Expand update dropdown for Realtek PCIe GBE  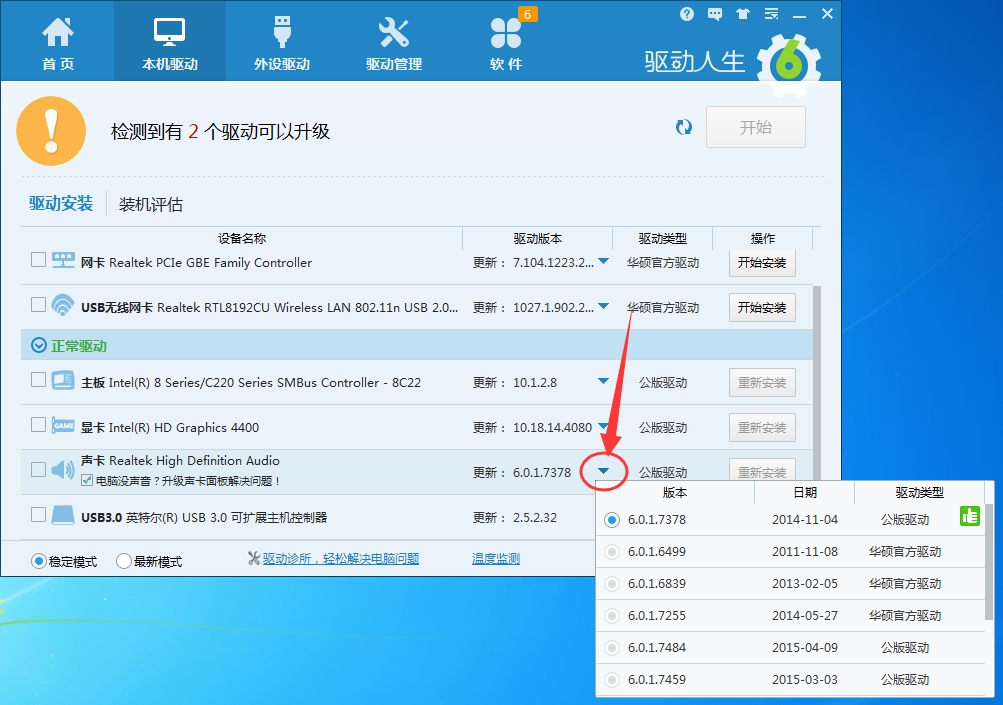(604, 262)
